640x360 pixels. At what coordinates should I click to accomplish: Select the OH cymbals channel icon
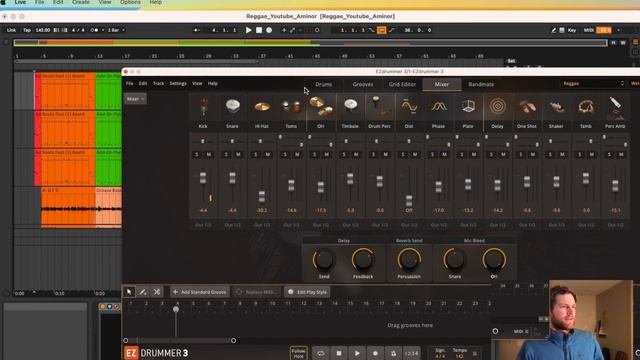(320, 107)
